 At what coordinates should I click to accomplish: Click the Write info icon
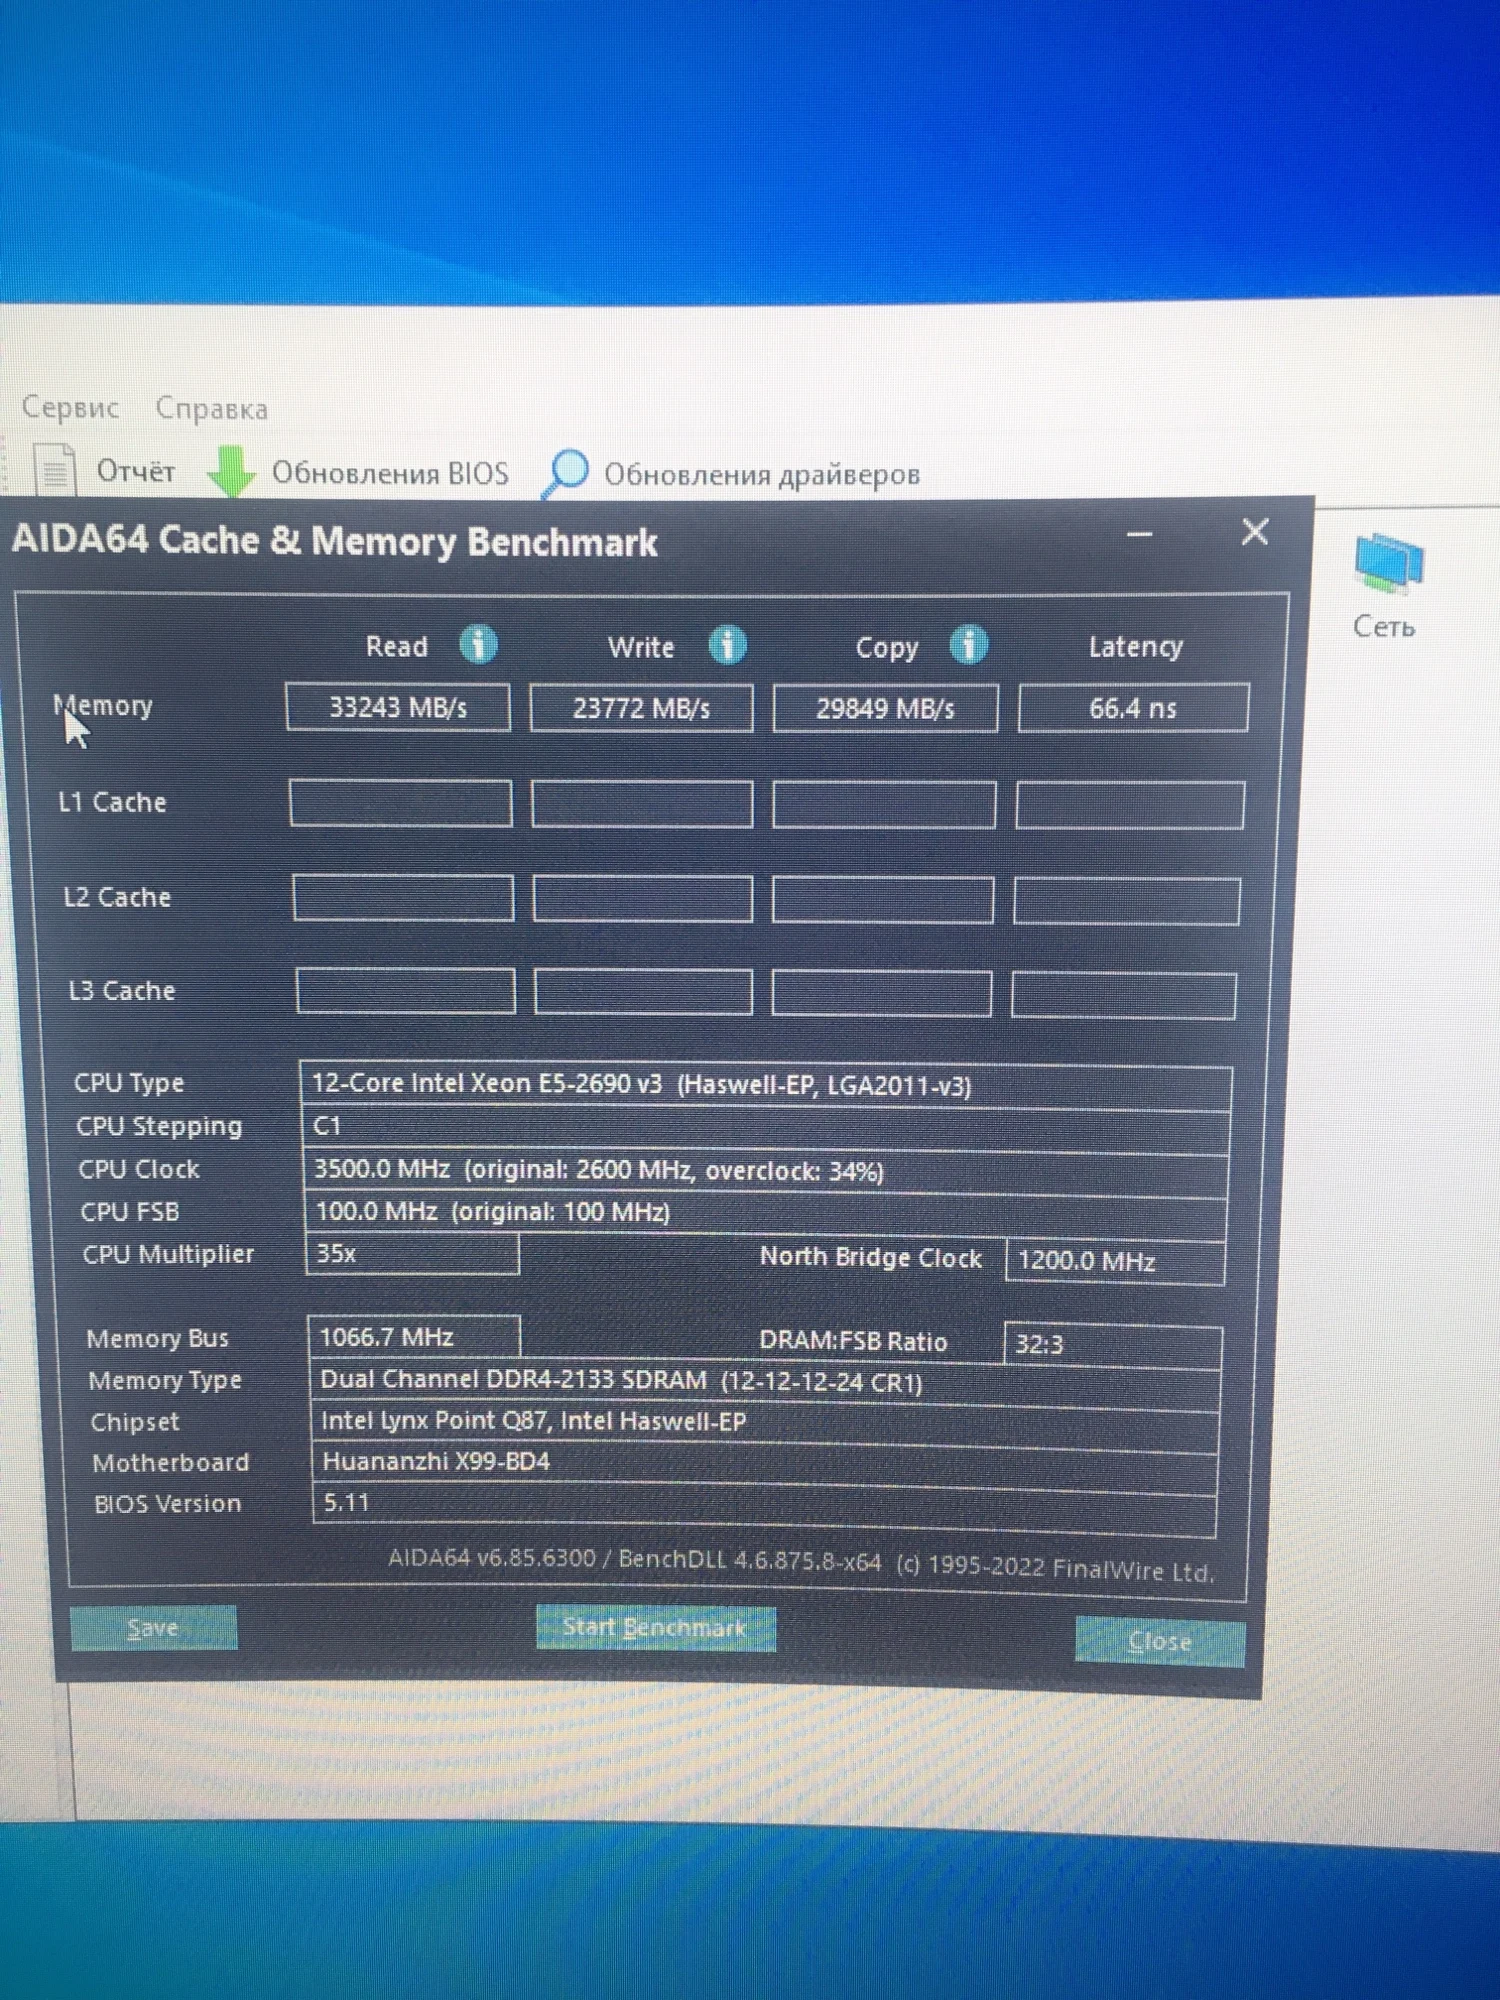[727, 646]
